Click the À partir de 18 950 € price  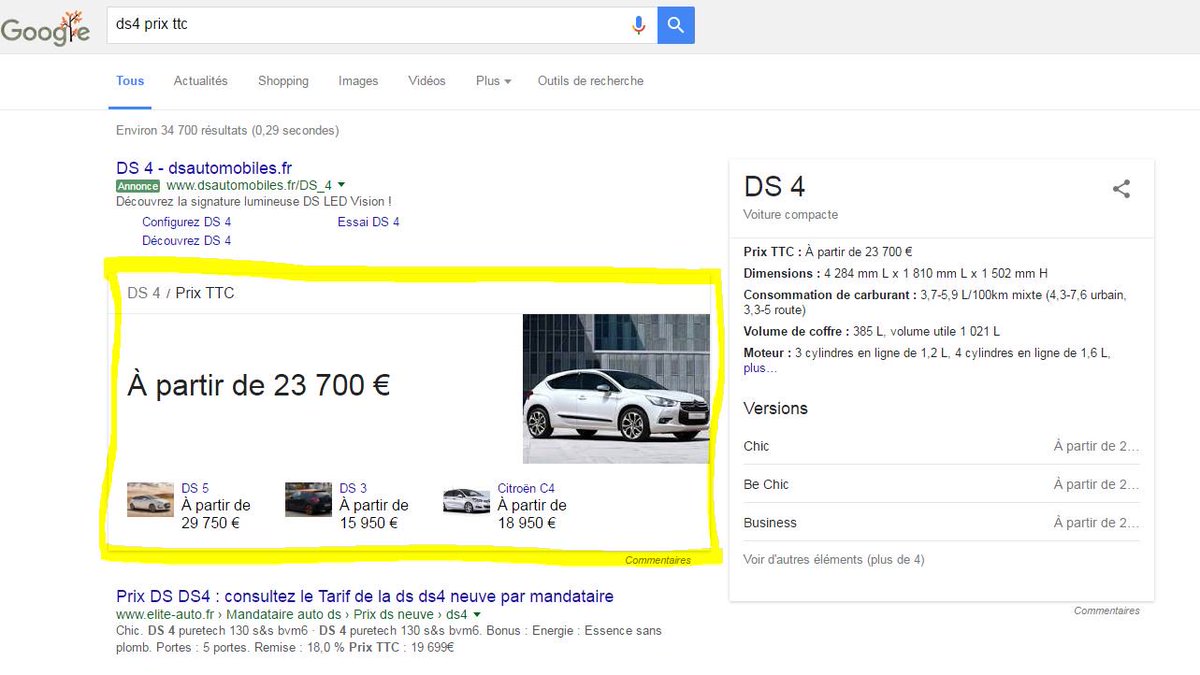tap(532, 514)
